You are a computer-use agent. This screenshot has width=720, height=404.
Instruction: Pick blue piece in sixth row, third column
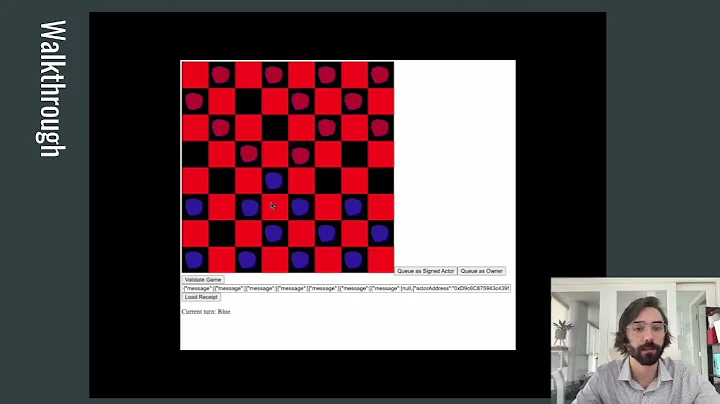point(250,208)
